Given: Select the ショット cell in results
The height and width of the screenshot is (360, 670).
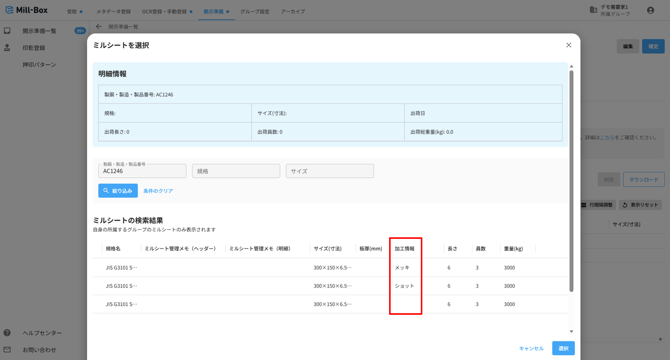Looking at the screenshot, I should pos(404,286).
